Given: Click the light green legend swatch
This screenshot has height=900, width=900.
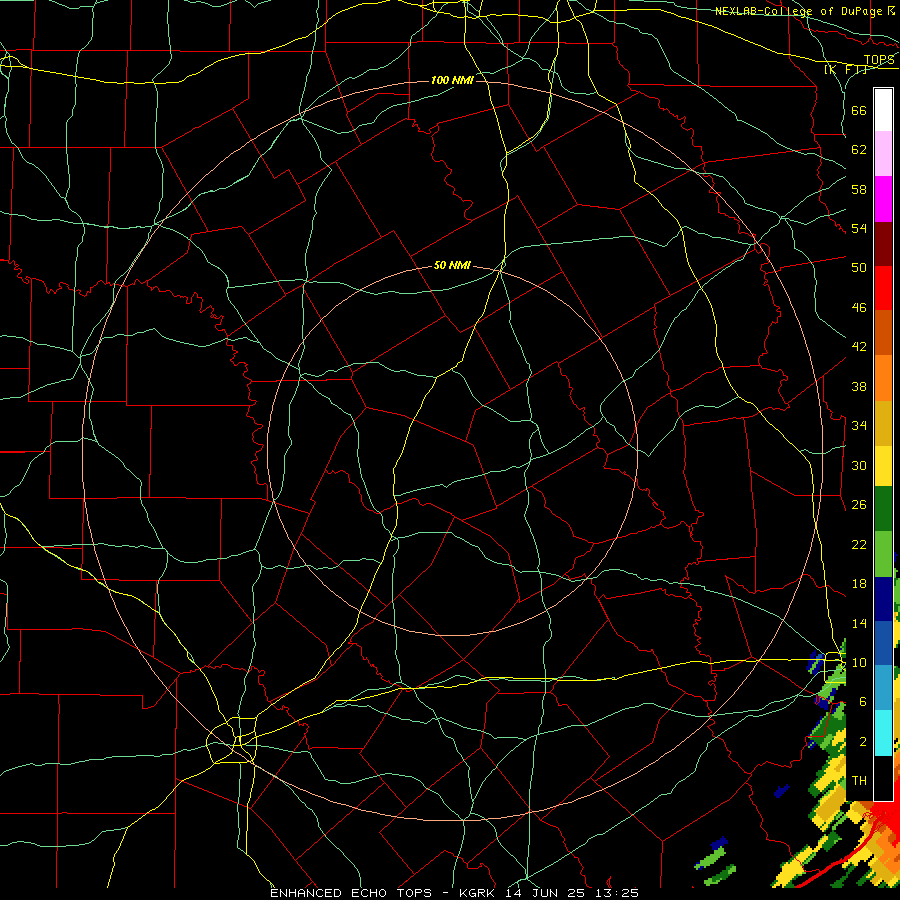Looking at the screenshot, I should click(x=883, y=554).
